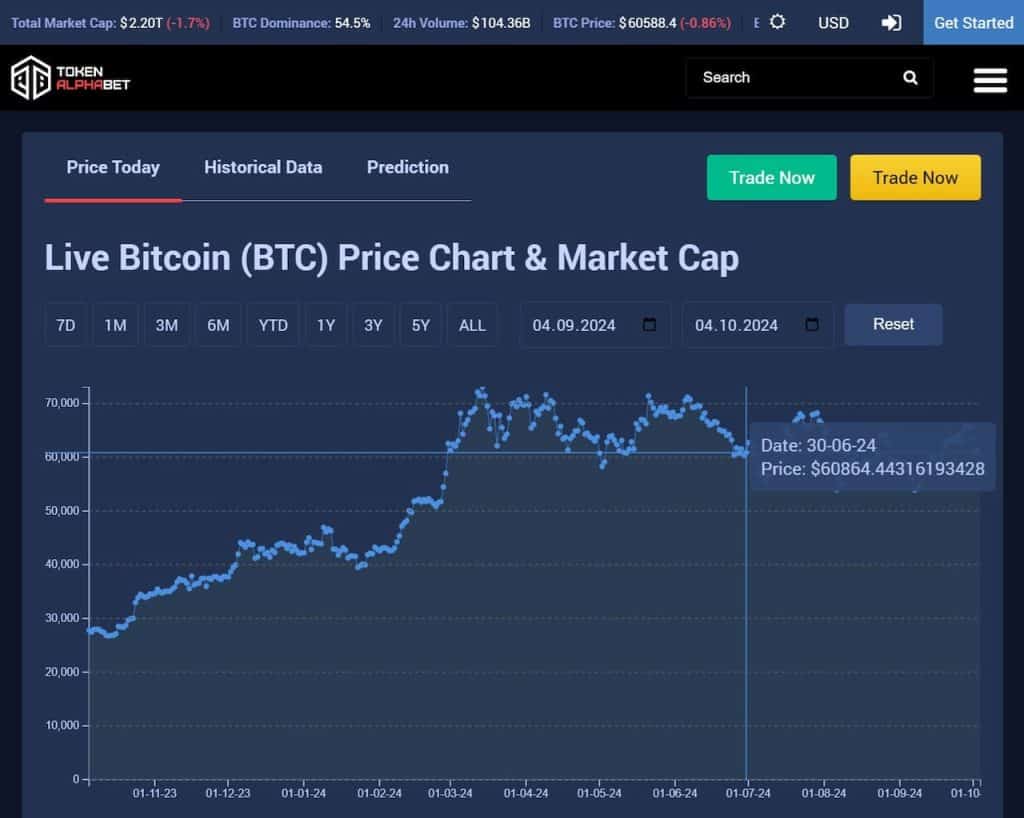Click the TokenAlphaBet logo icon
Image resolution: width=1024 pixels, height=818 pixels.
[x=32, y=78]
